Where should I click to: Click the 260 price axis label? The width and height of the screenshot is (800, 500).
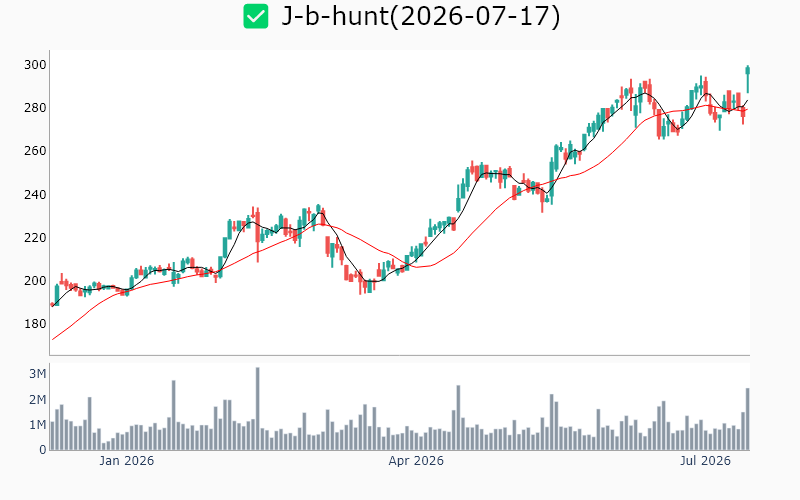(35, 151)
